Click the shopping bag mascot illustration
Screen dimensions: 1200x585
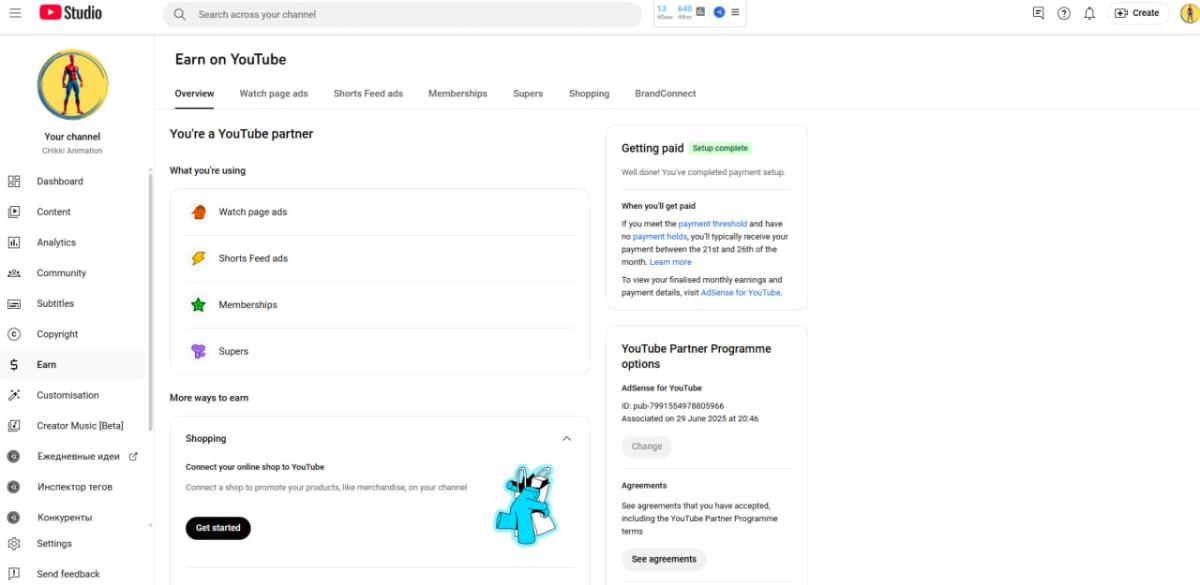coord(526,504)
